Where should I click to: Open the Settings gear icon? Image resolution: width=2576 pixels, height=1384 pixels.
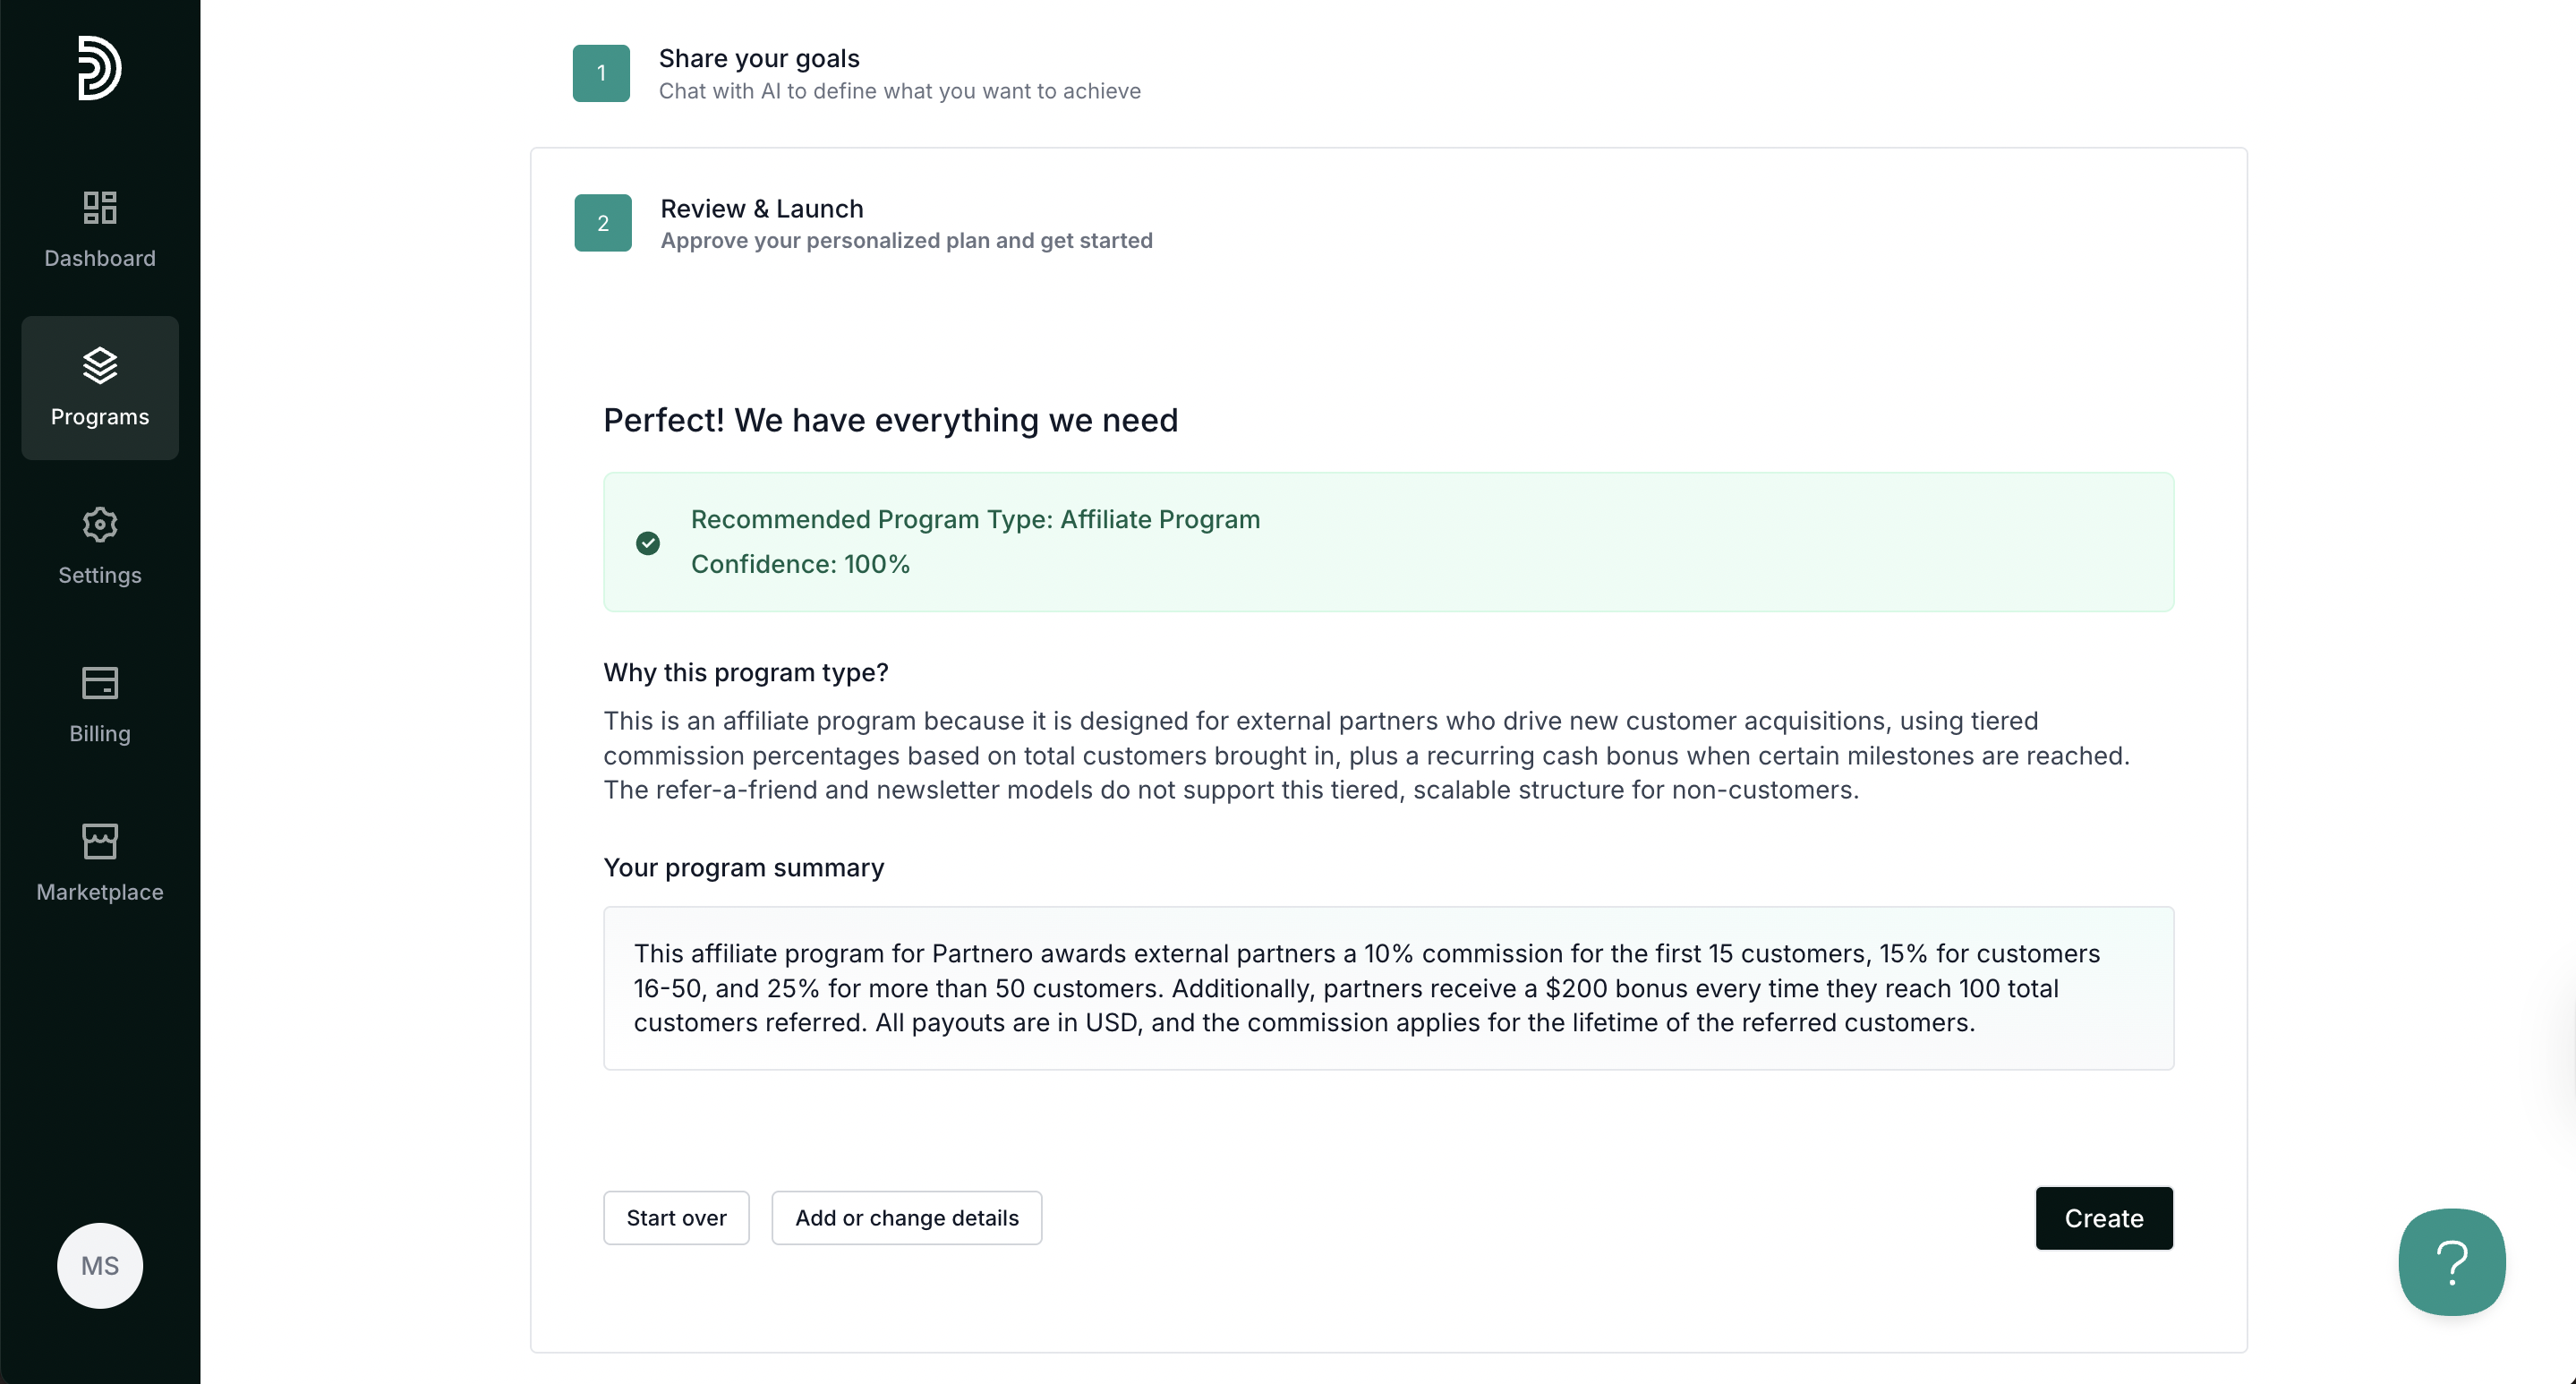click(100, 524)
